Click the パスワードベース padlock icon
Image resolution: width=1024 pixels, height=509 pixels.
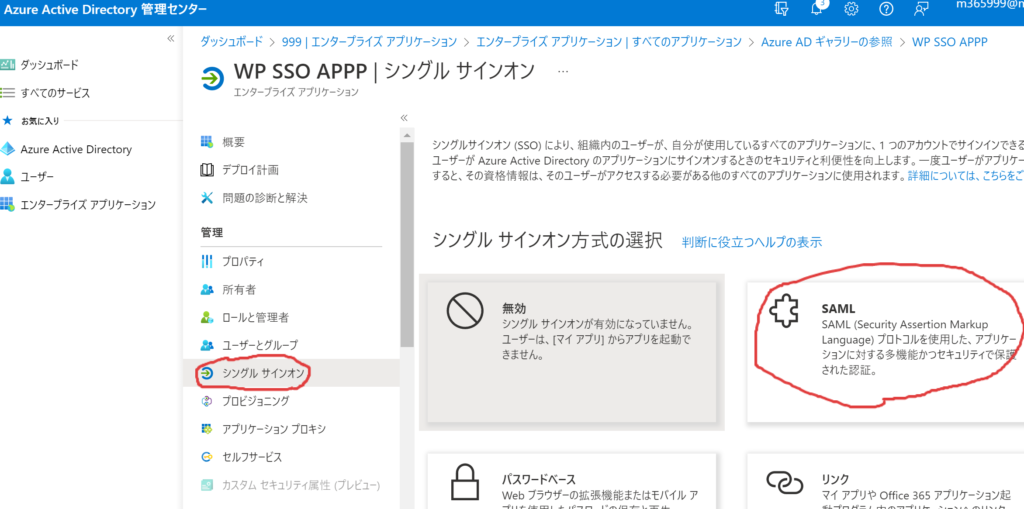[465, 482]
